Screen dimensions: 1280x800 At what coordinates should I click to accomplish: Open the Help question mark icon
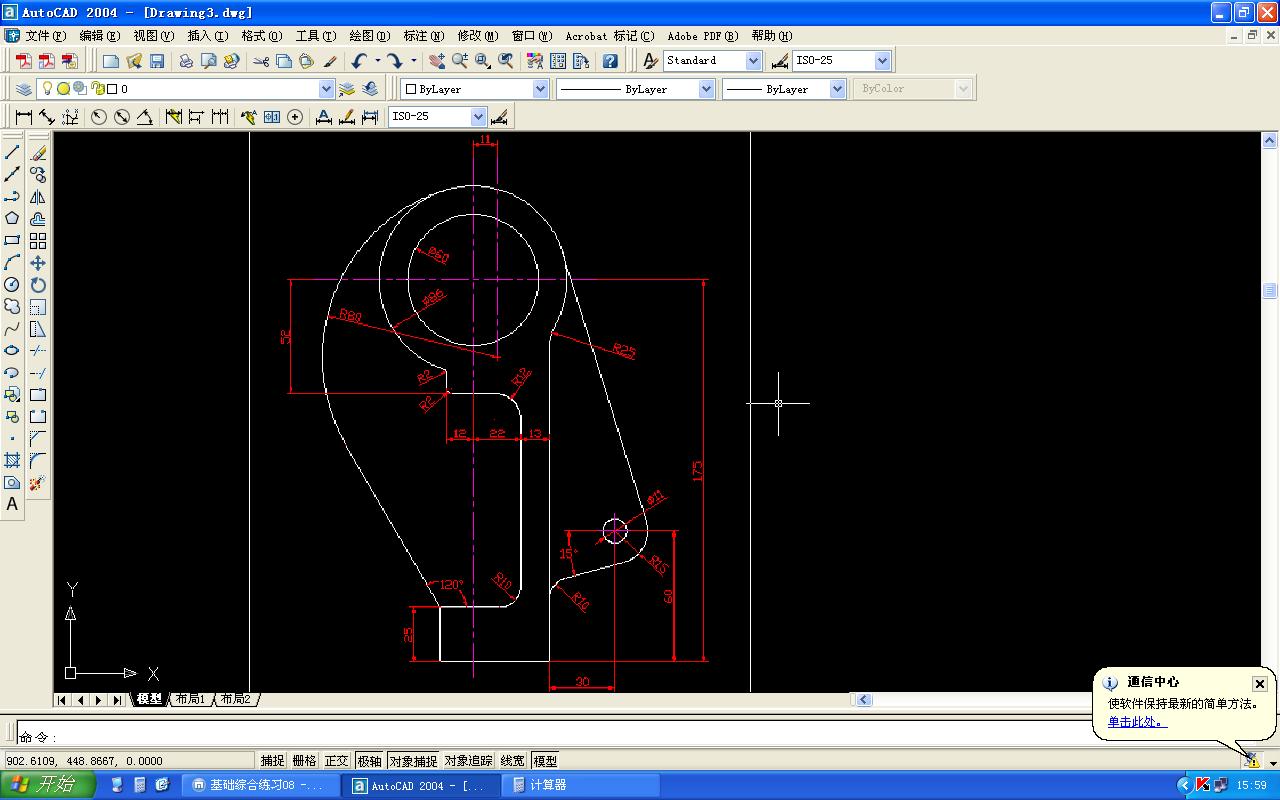610,61
